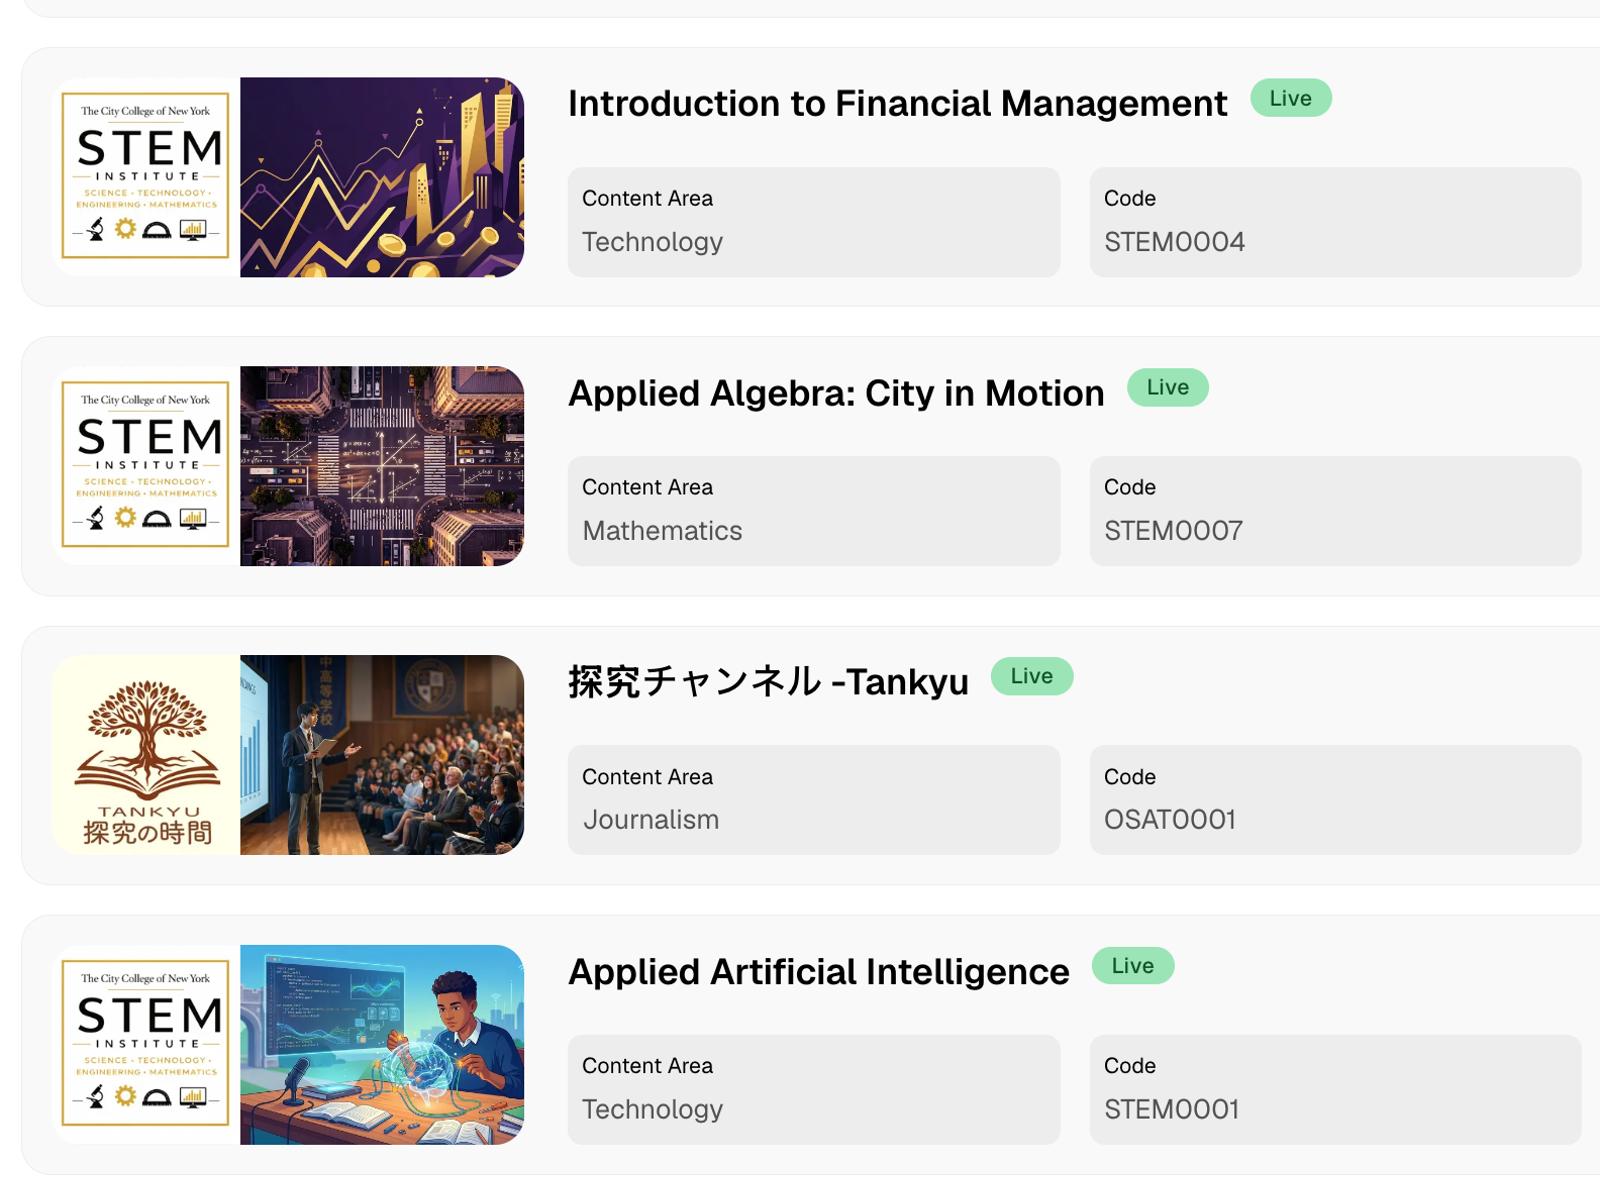Screen dimensions: 1600x1200
Task: Click Live badge next to Applied Artificial Intelligence
Action: coord(1133,965)
